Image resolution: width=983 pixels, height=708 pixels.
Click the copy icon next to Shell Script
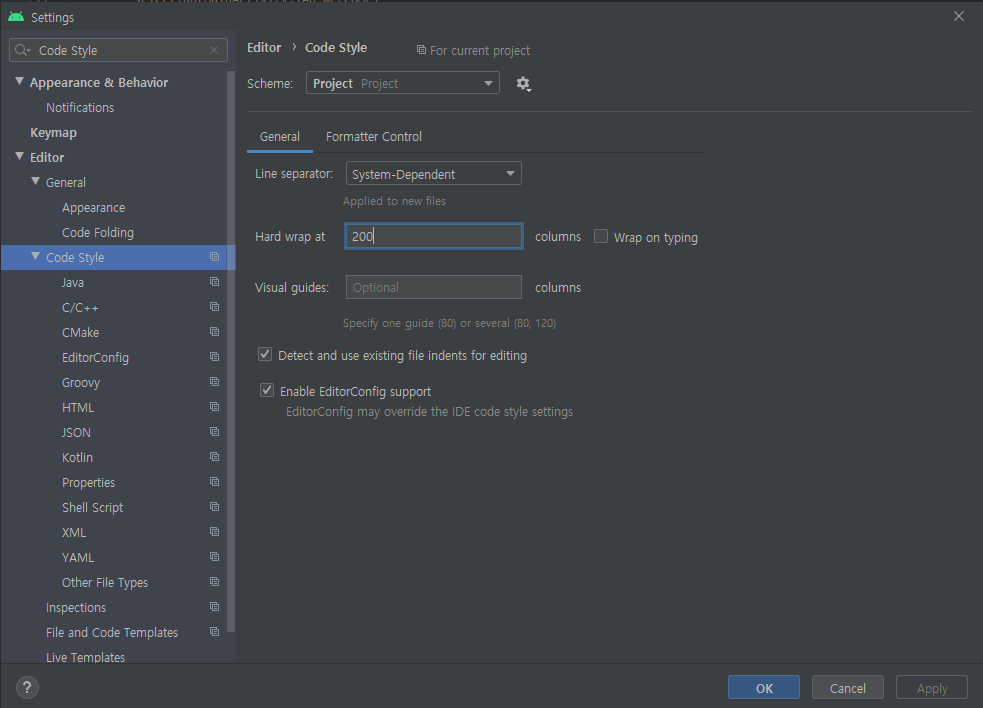(213, 506)
